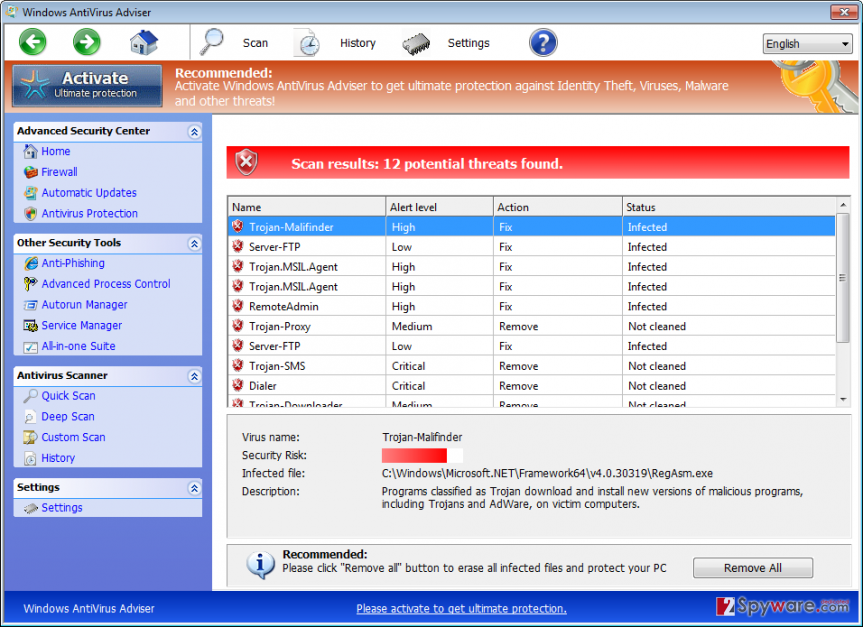Click the threat list scroll up arrow
The height and width of the screenshot is (627, 863).
(x=843, y=205)
